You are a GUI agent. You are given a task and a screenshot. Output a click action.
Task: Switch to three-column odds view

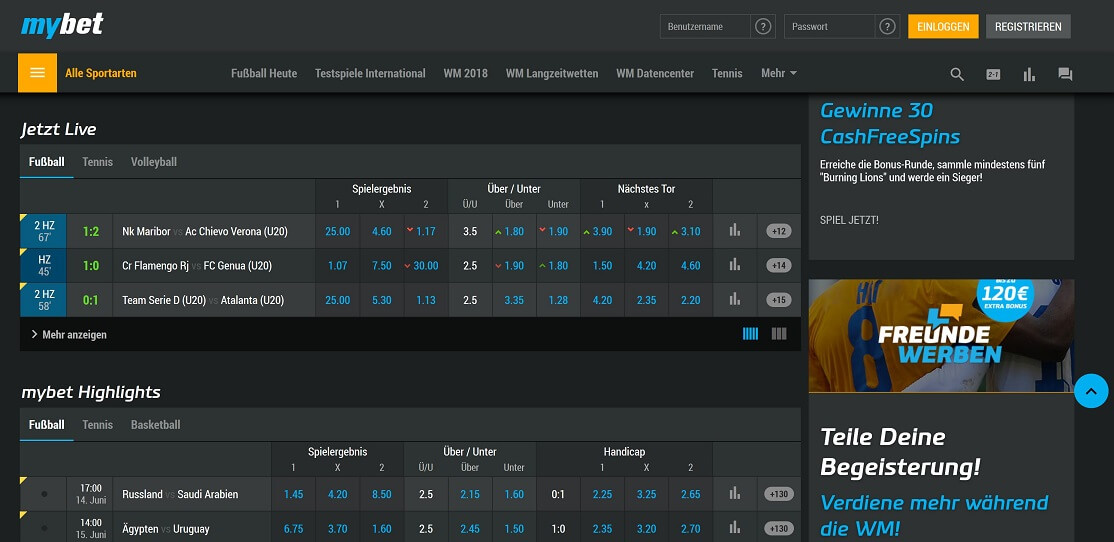pyautogui.click(x=779, y=334)
